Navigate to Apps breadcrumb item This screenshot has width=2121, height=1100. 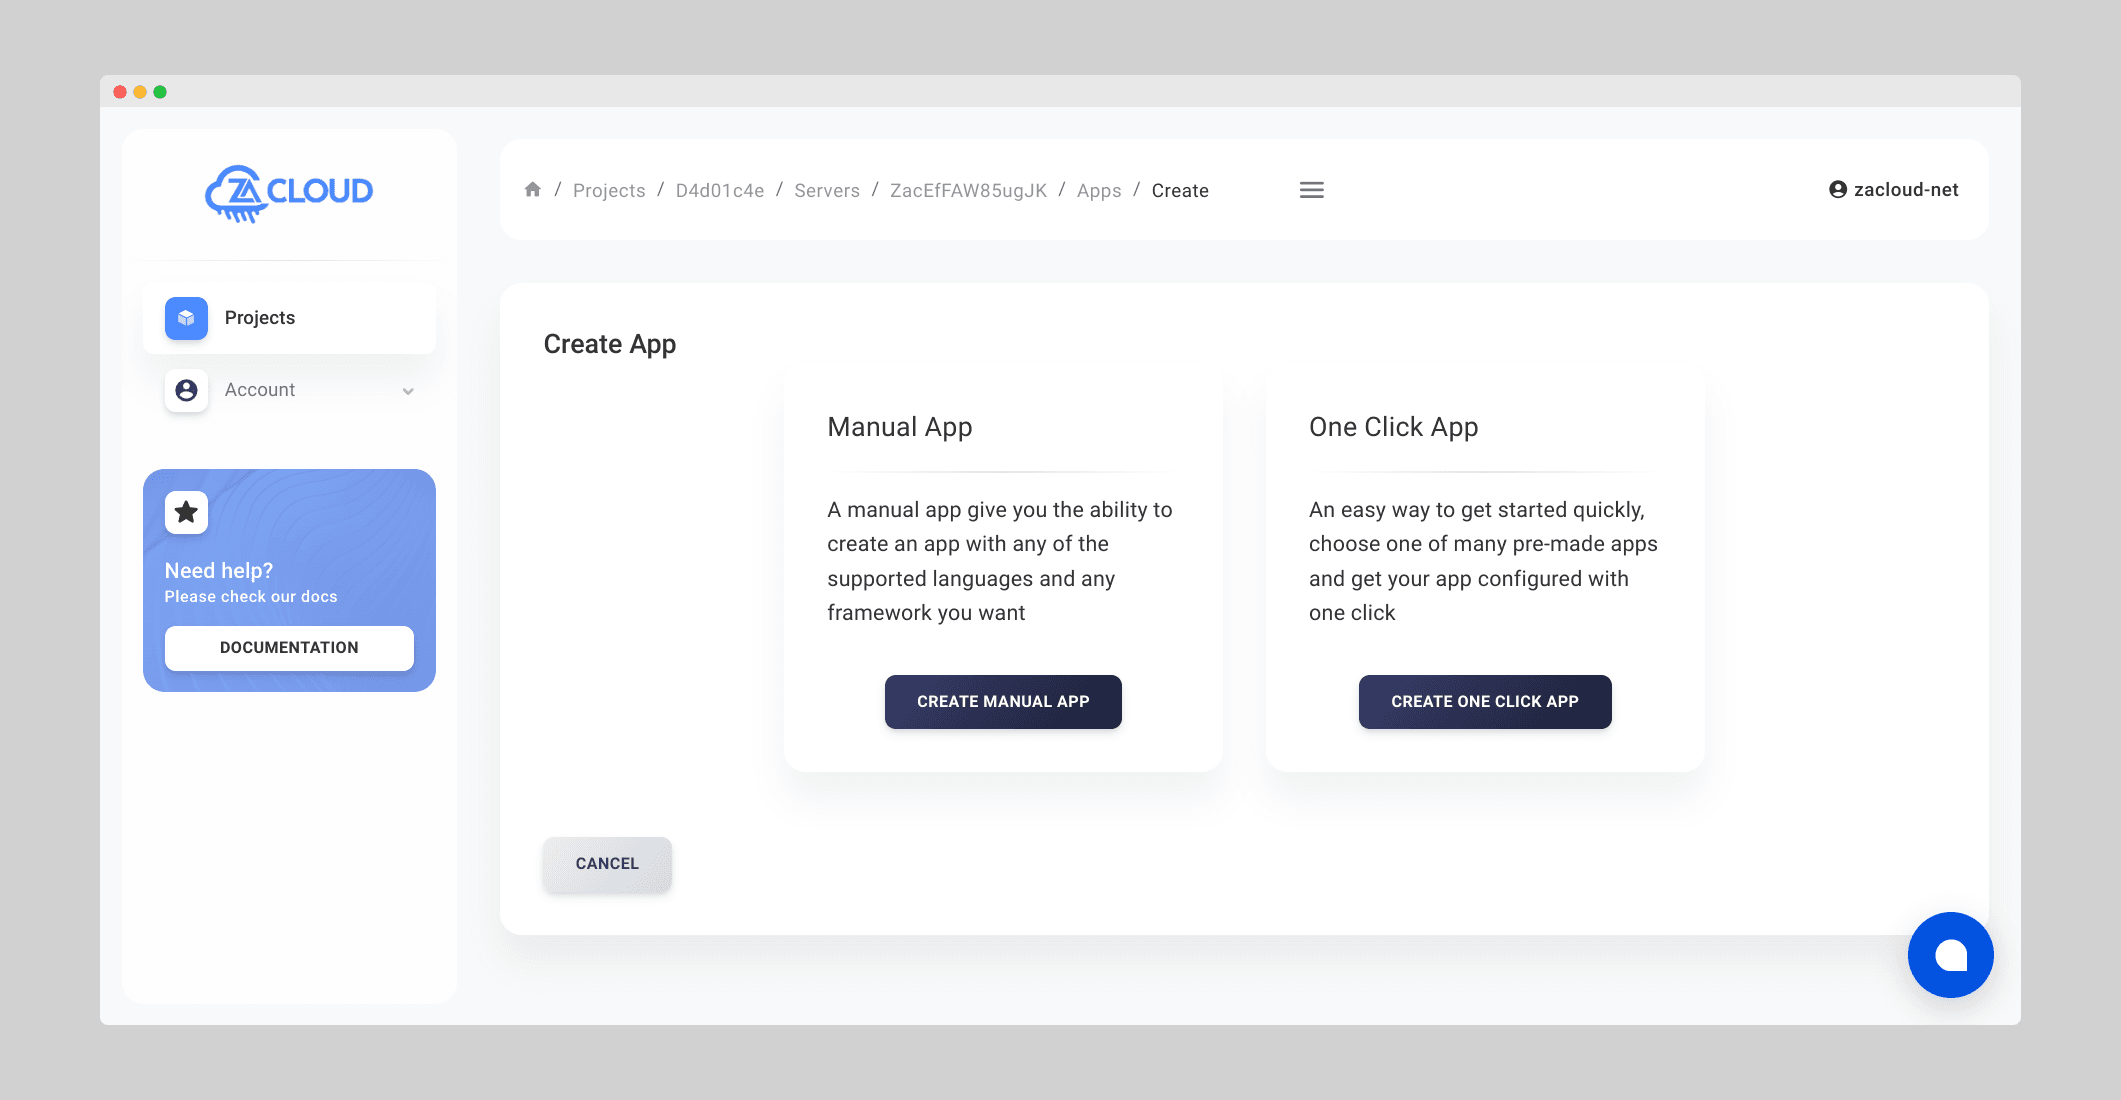point(1098,189)
